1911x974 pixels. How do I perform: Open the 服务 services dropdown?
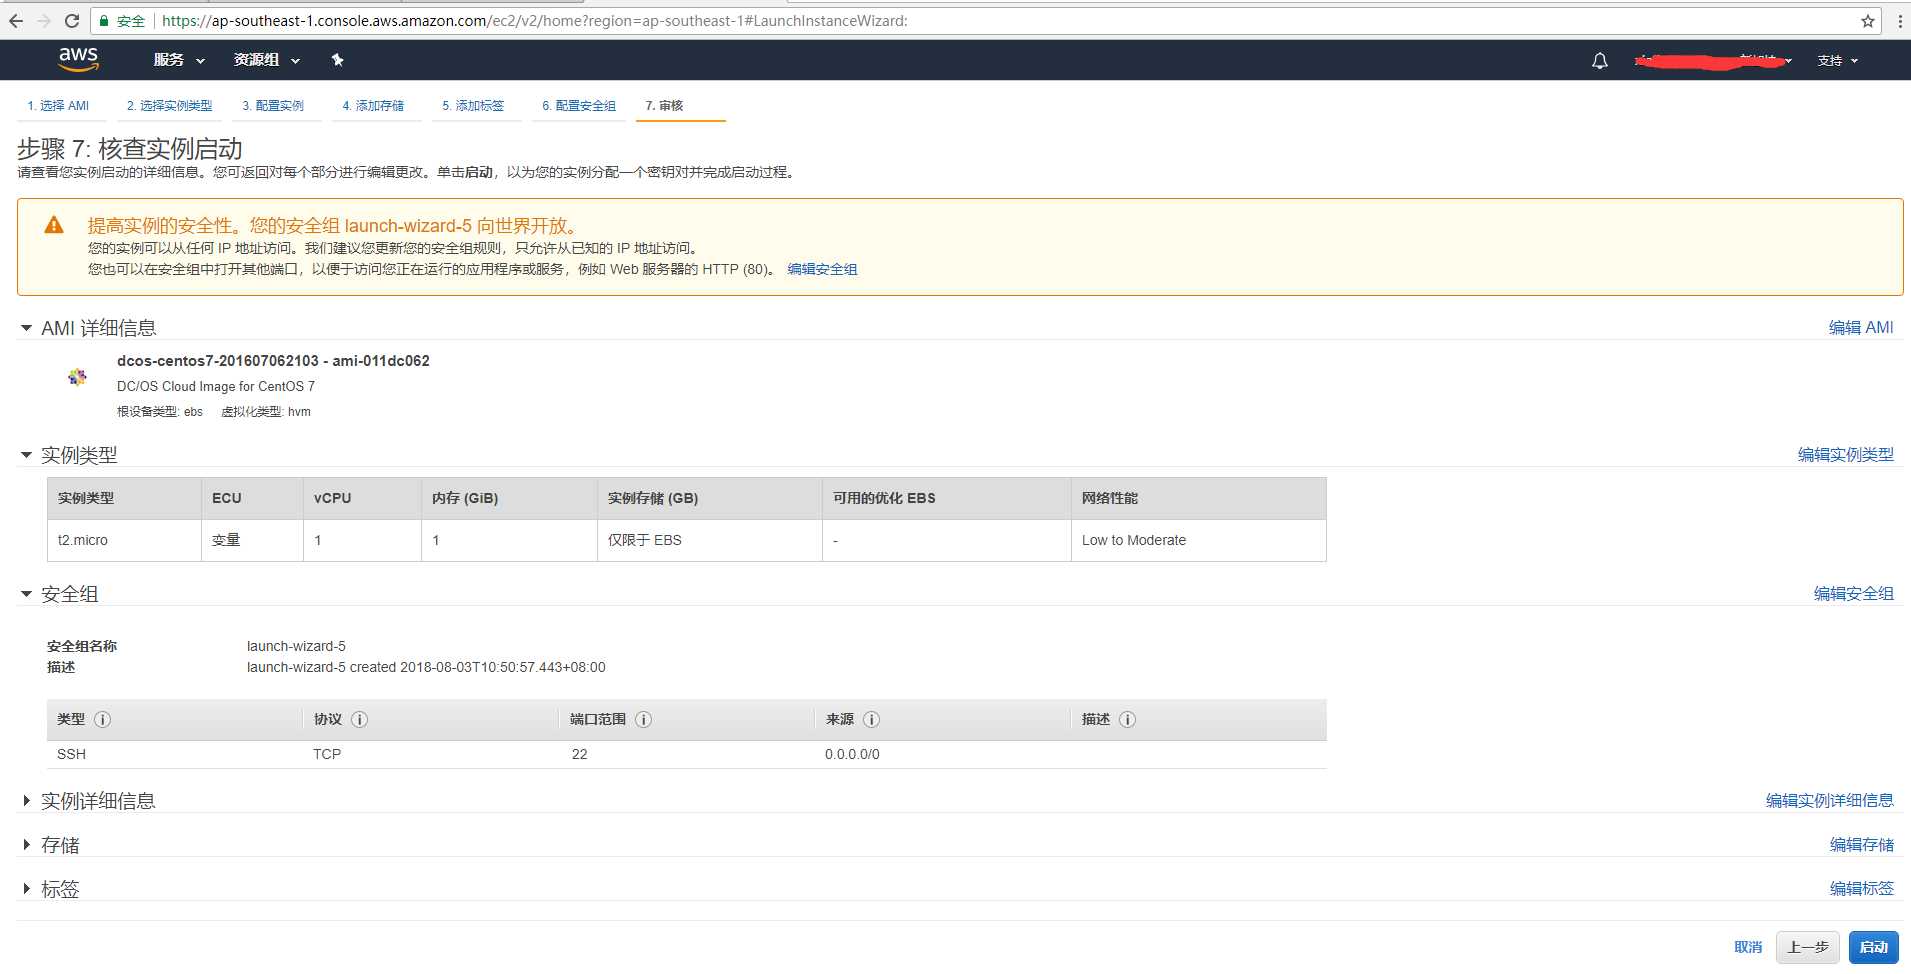179,60
